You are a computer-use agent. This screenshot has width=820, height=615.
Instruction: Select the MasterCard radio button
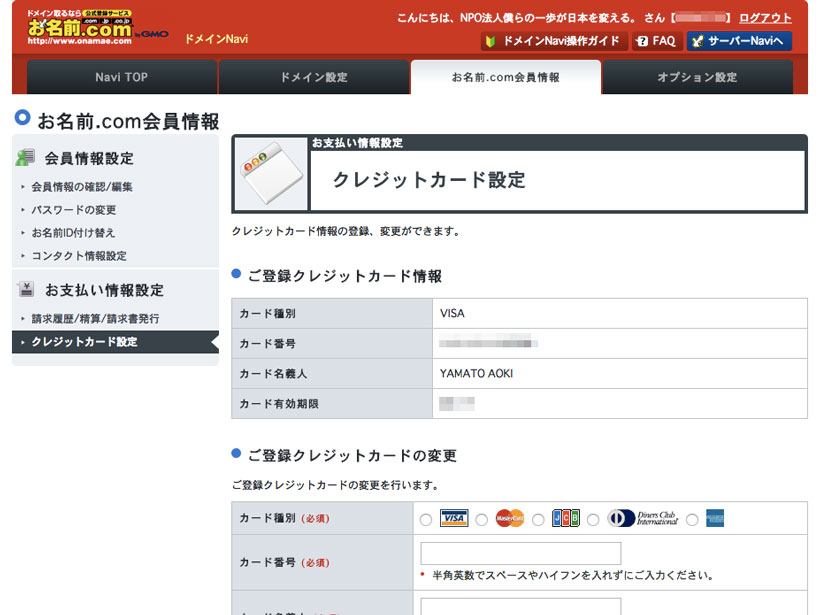[x=482, y=519]
